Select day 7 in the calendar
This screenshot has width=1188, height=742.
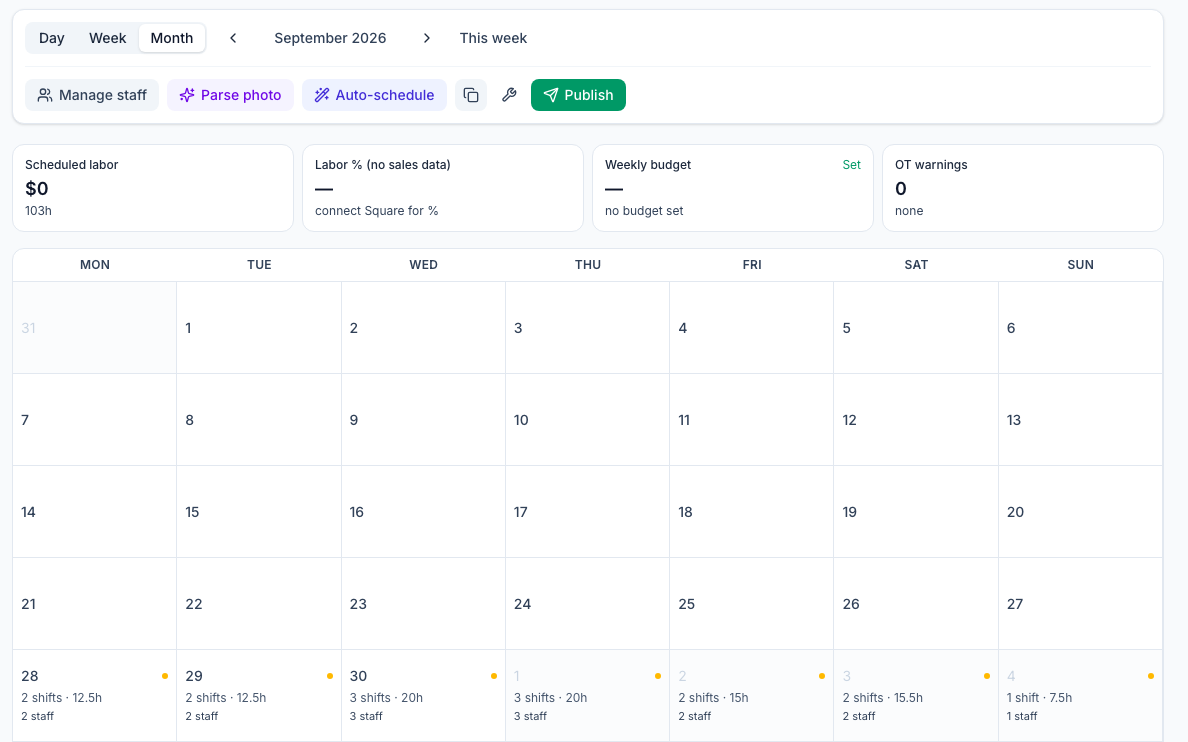tap(95, 420)
